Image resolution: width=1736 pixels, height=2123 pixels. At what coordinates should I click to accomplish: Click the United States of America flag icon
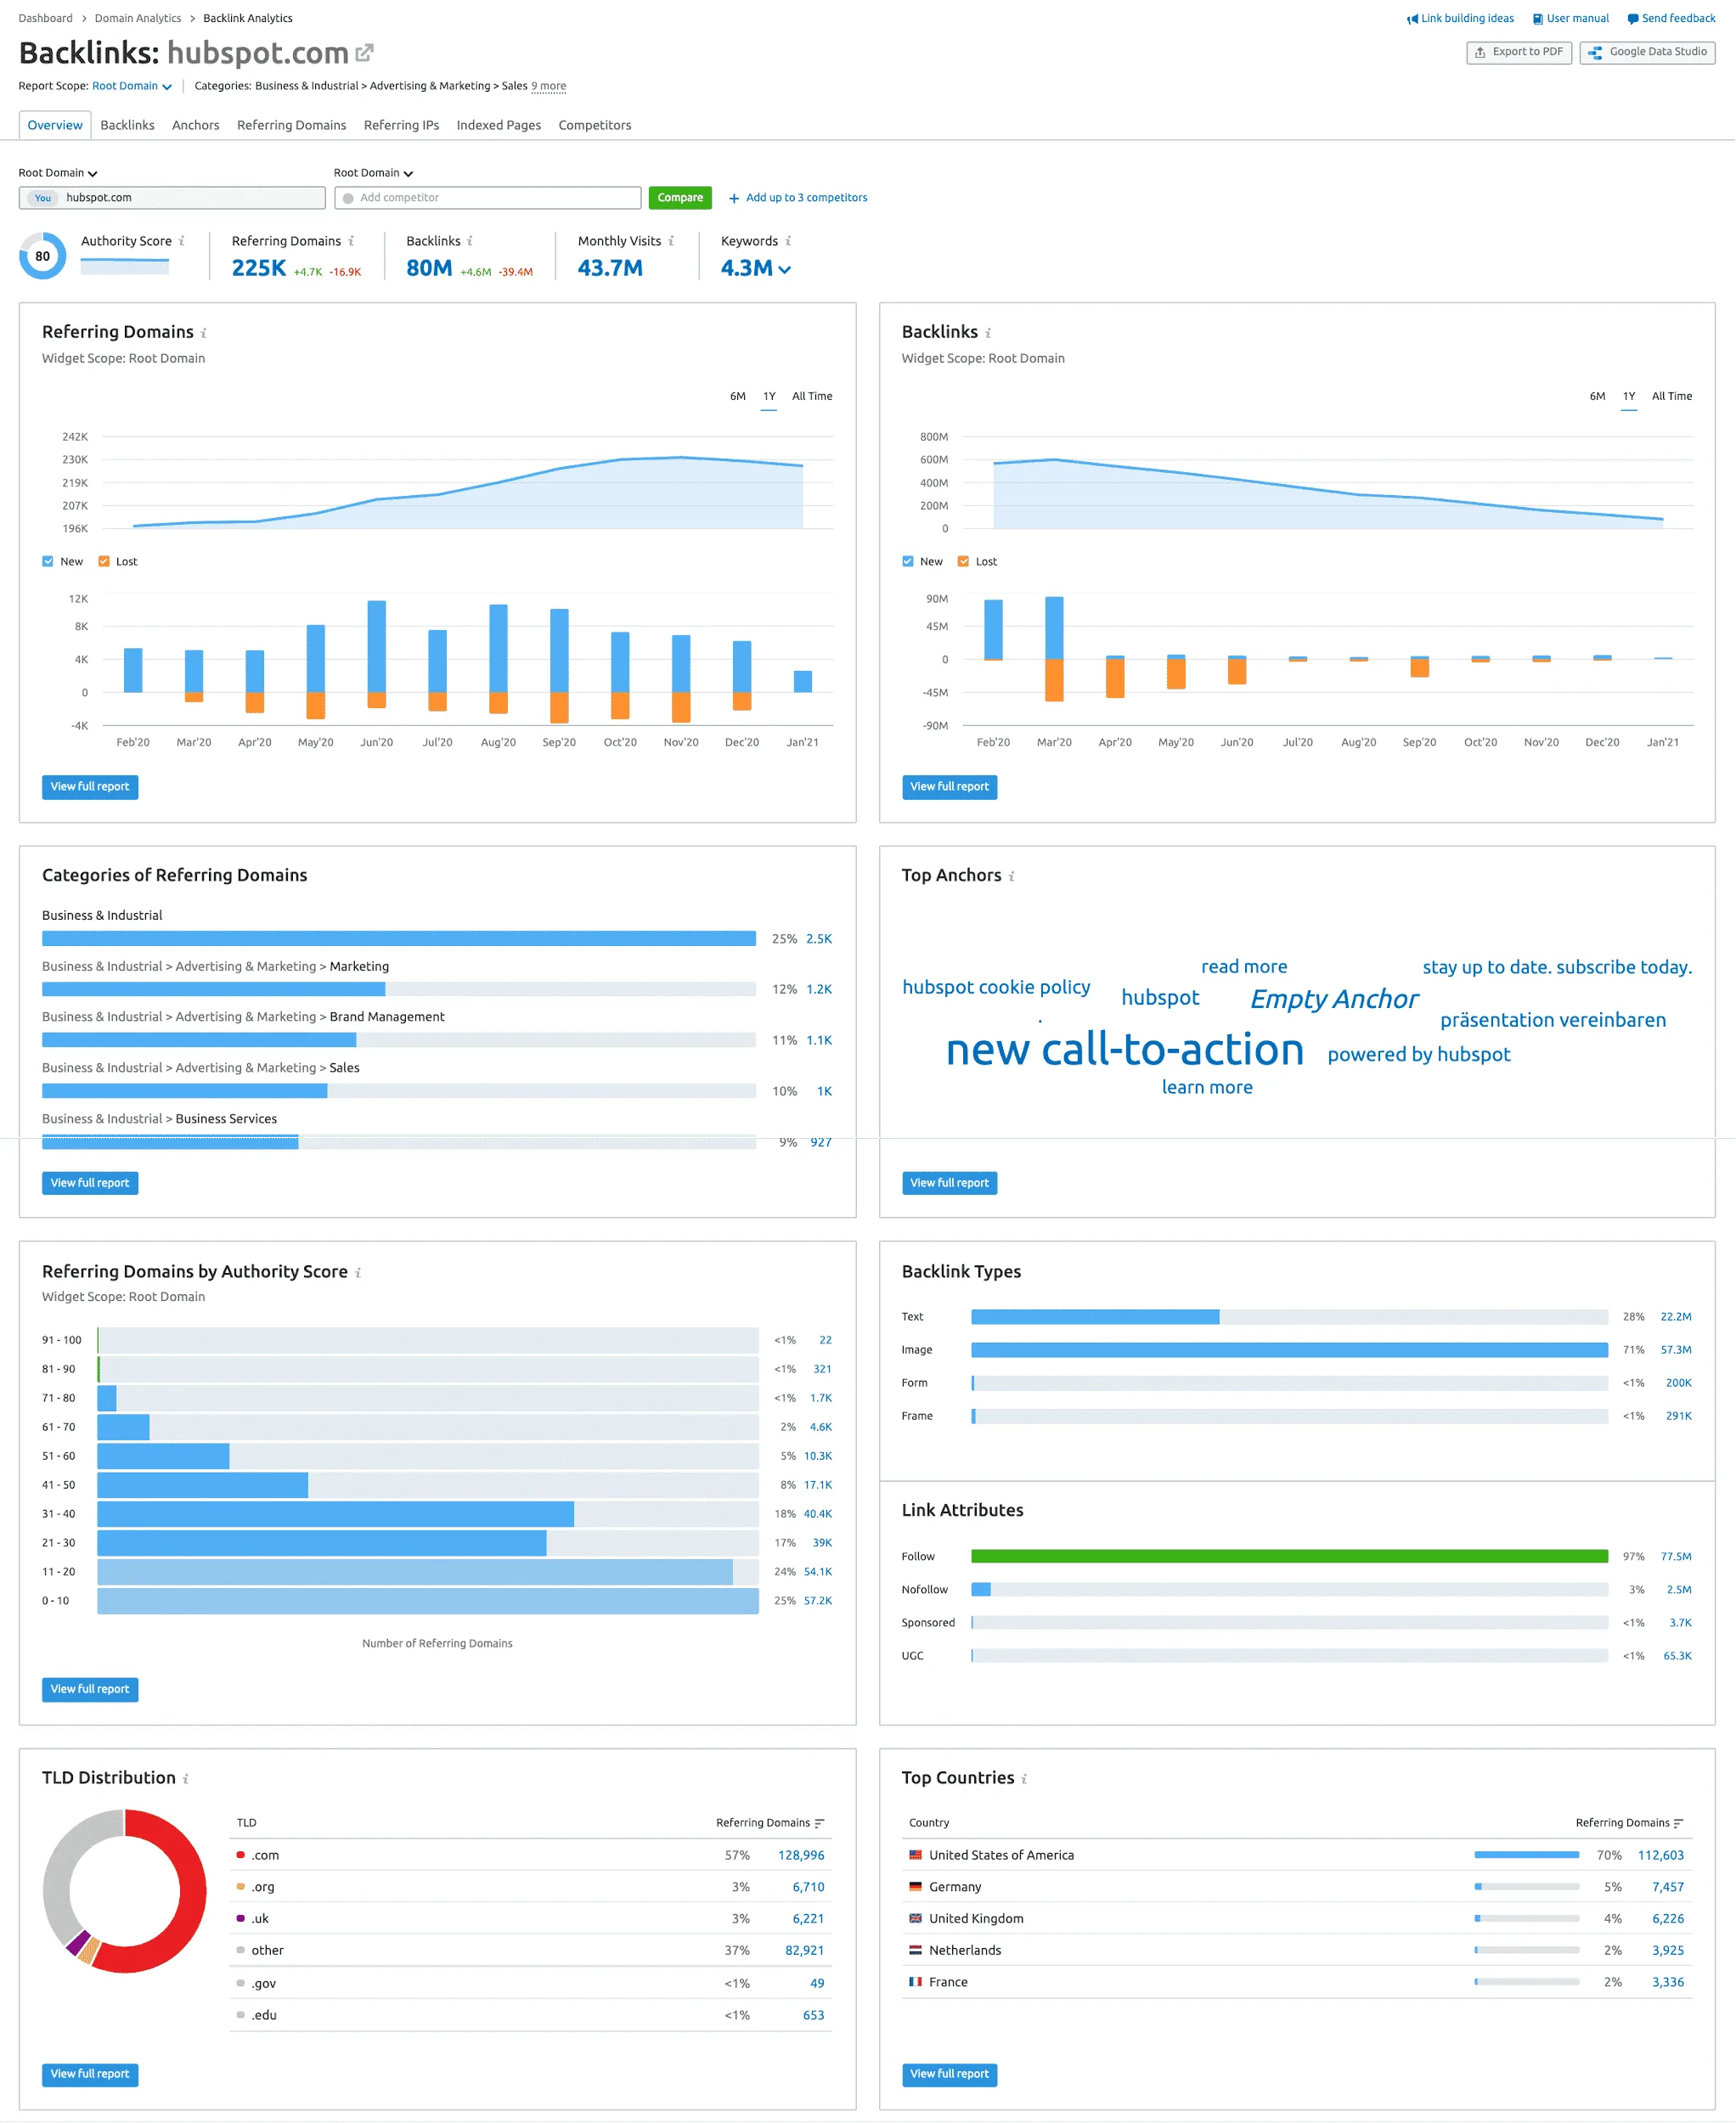point(915,1855)
